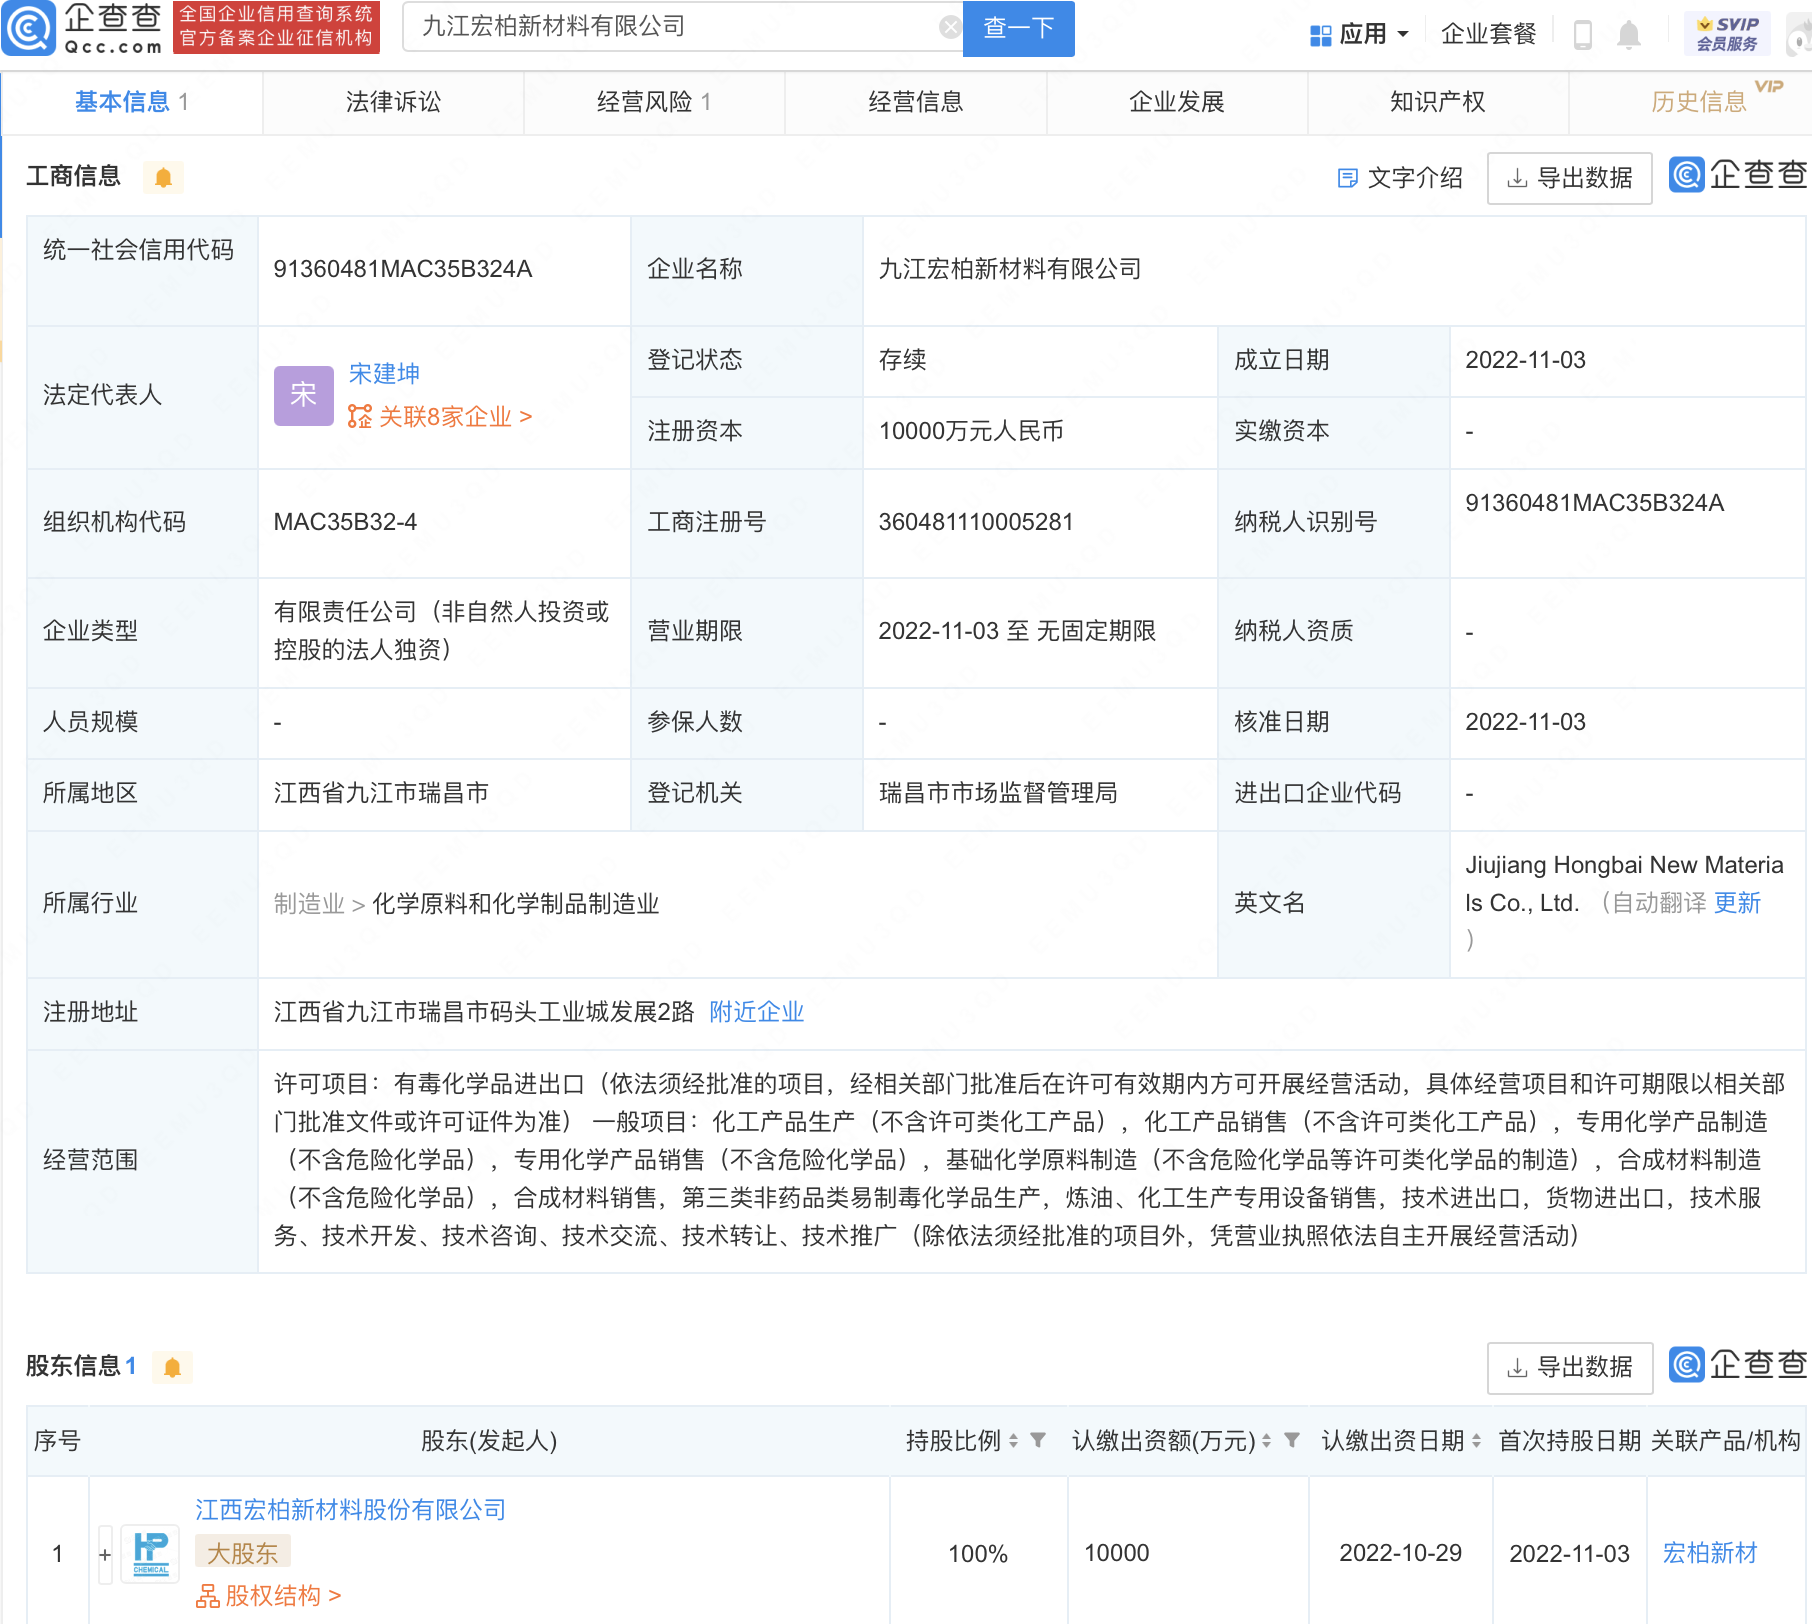Switch to 经营风险 tab

point(654,102)
